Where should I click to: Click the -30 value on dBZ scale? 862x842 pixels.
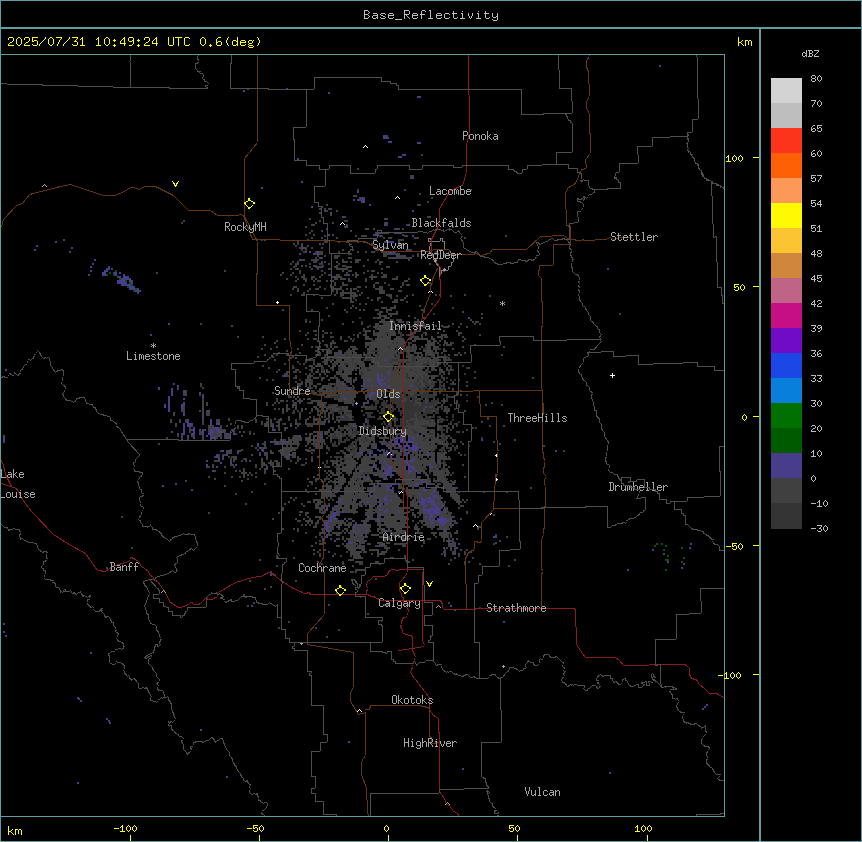[819, 528]
